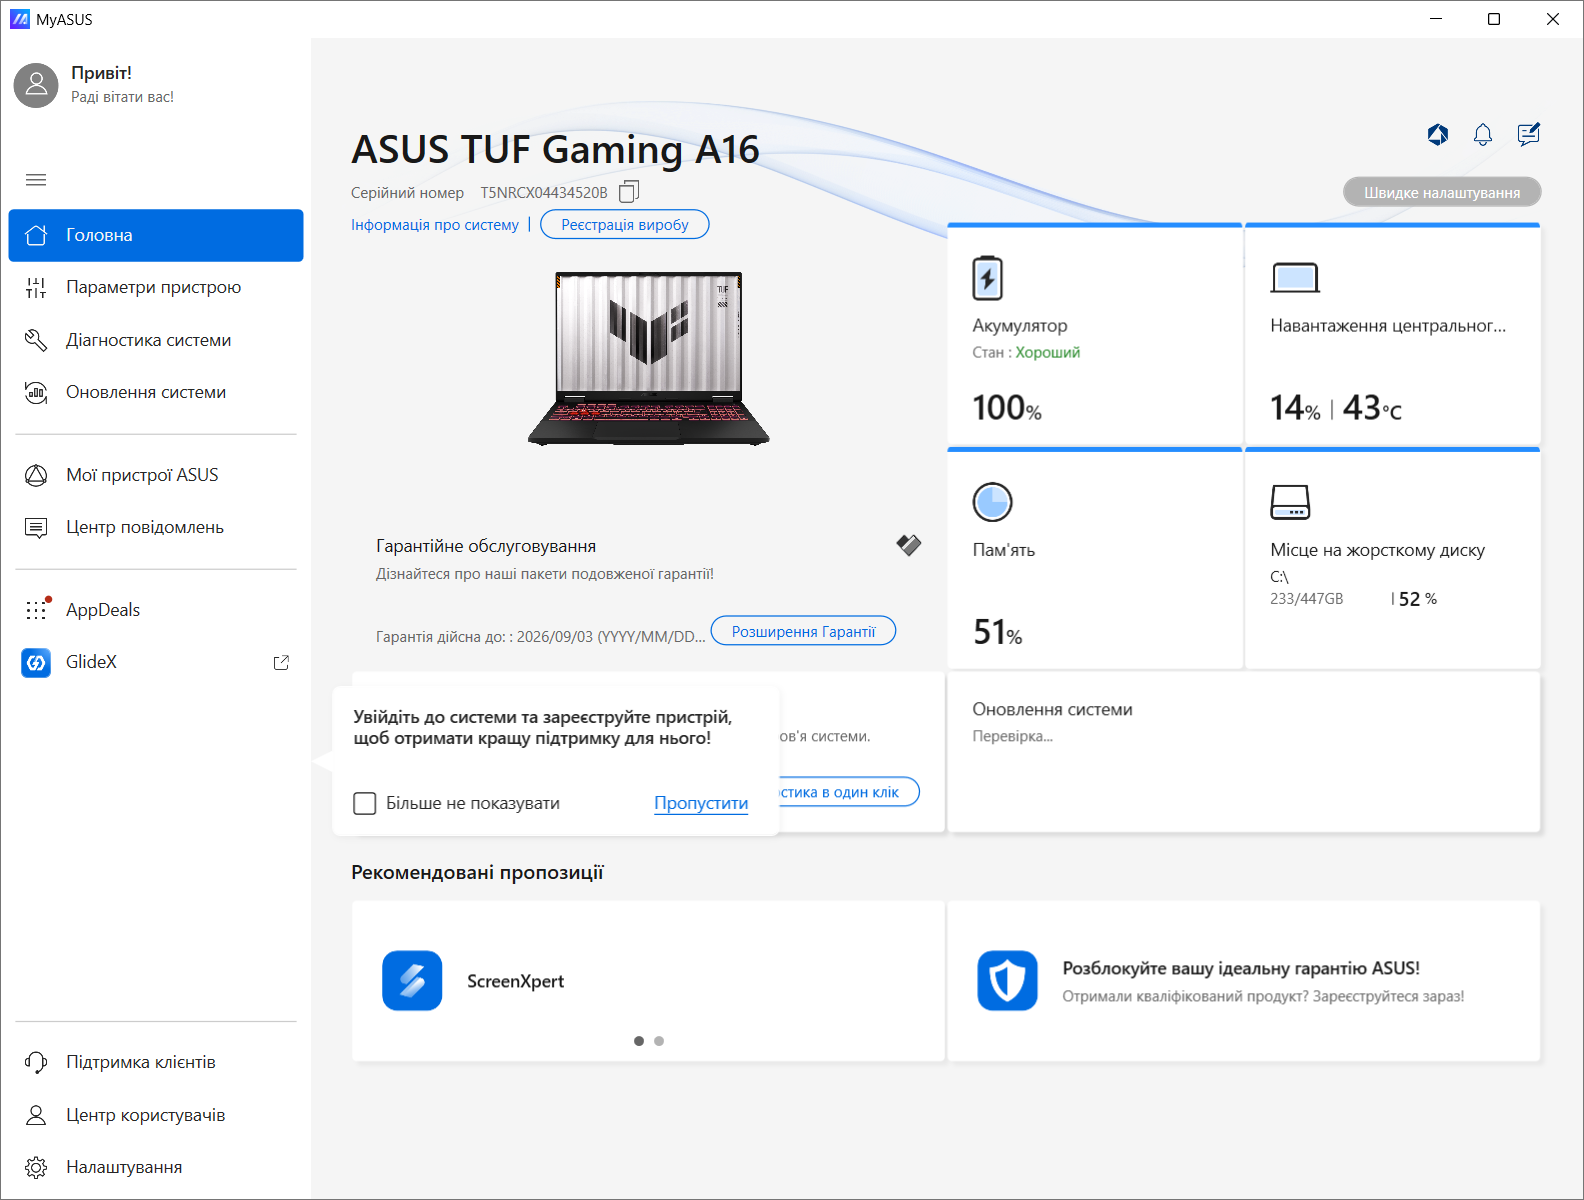This screenshot has width=1584, height=1200.
Task: Open Мої пристрої ASUS
Action: 156,475
